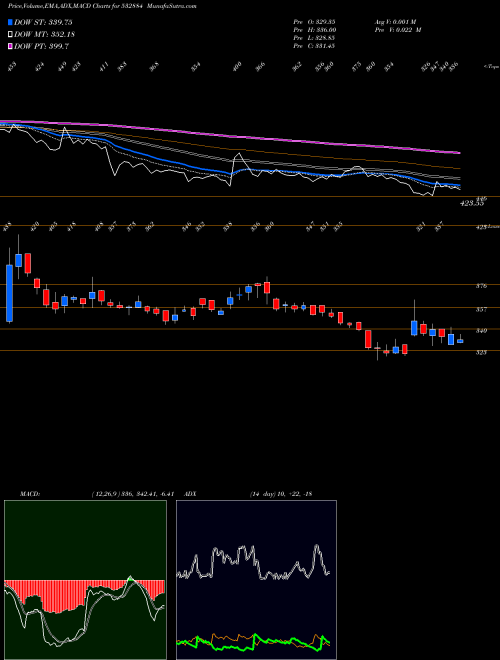
Task: Click the 357 price axis label
Action: tap(481, 309)
